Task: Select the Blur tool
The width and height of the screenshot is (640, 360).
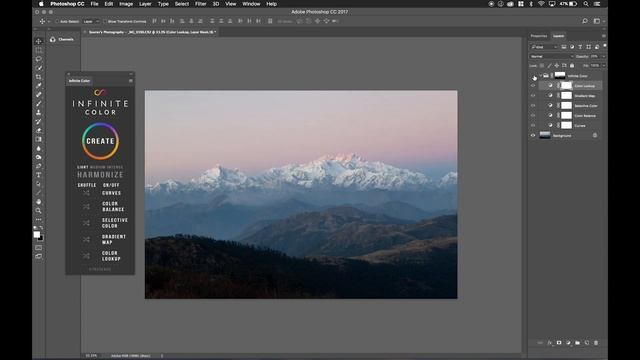Action: point(39,149)
